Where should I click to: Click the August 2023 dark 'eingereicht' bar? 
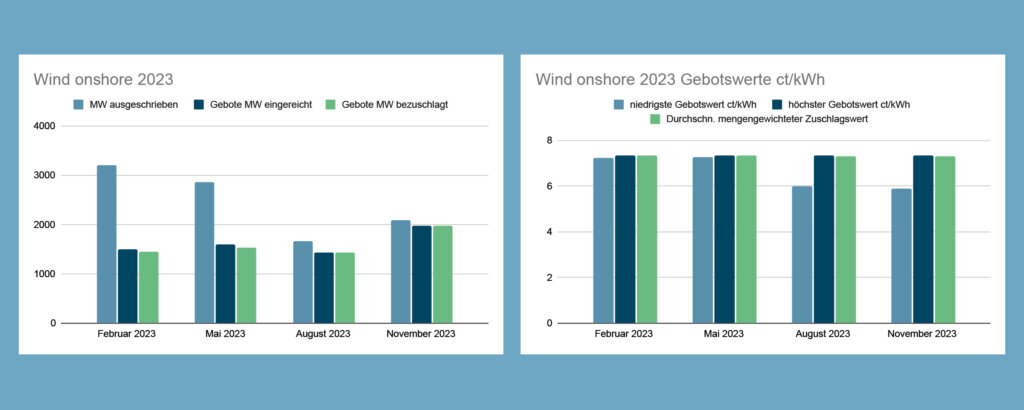323,288
